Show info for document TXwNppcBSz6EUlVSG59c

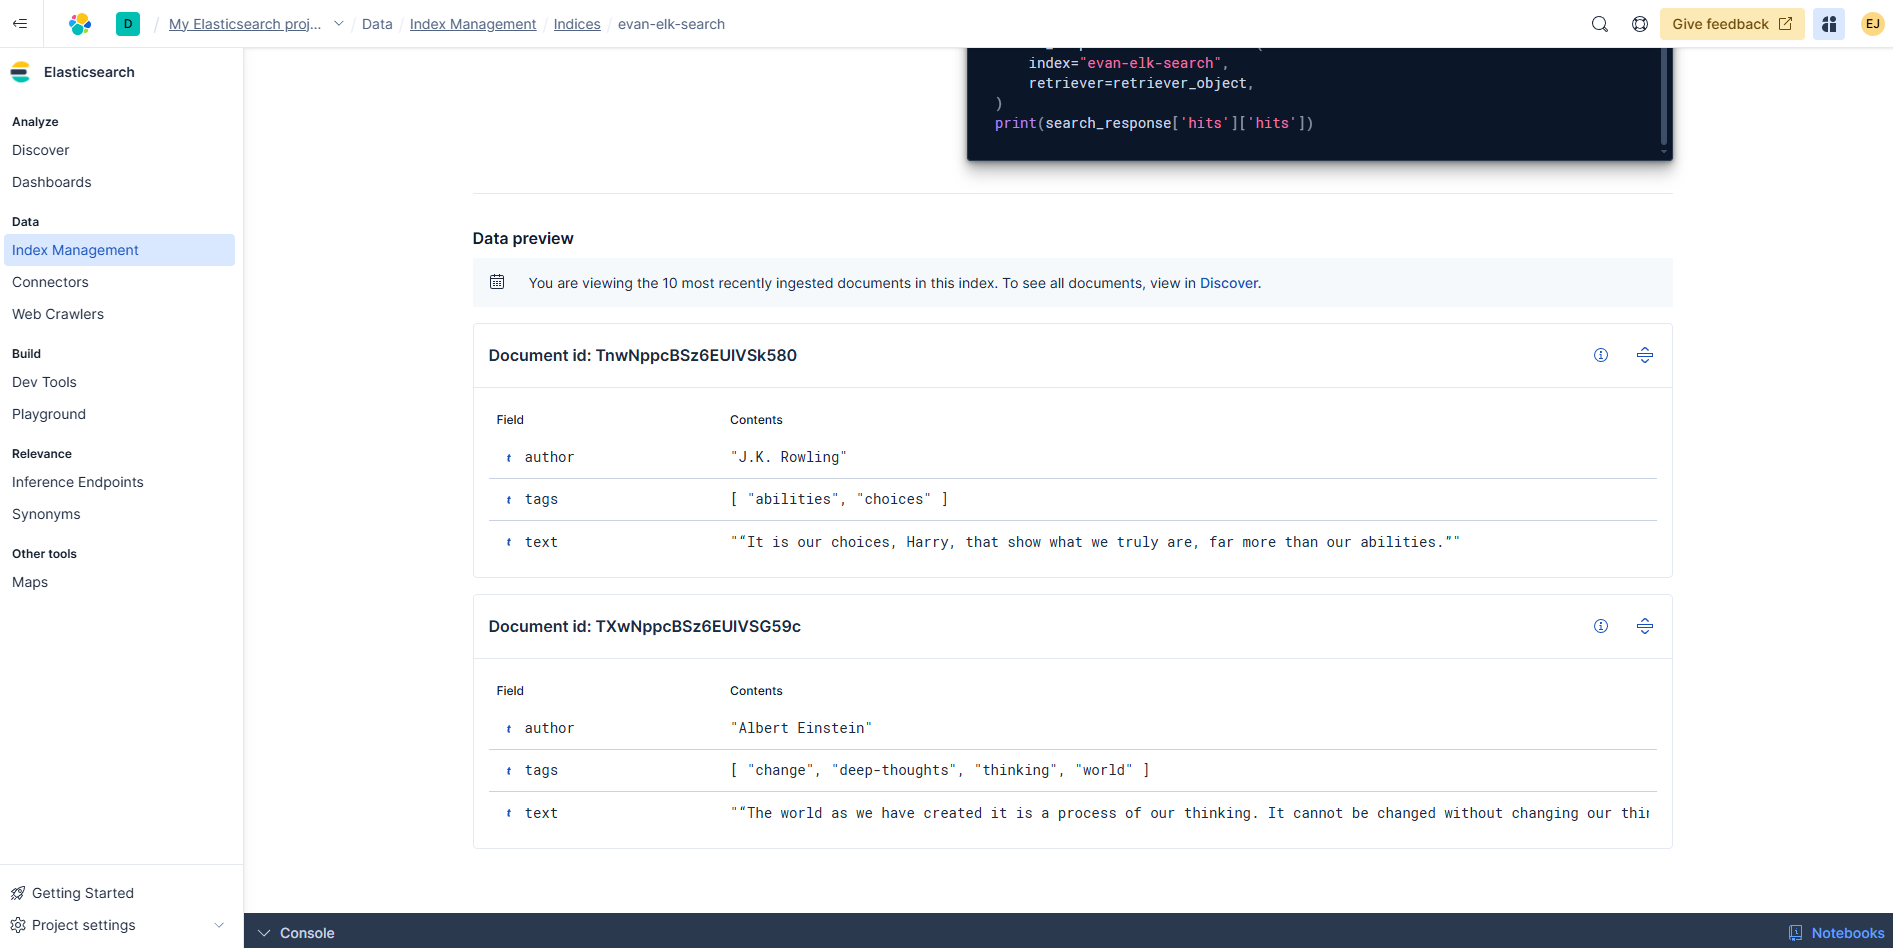coord(1601,626)
